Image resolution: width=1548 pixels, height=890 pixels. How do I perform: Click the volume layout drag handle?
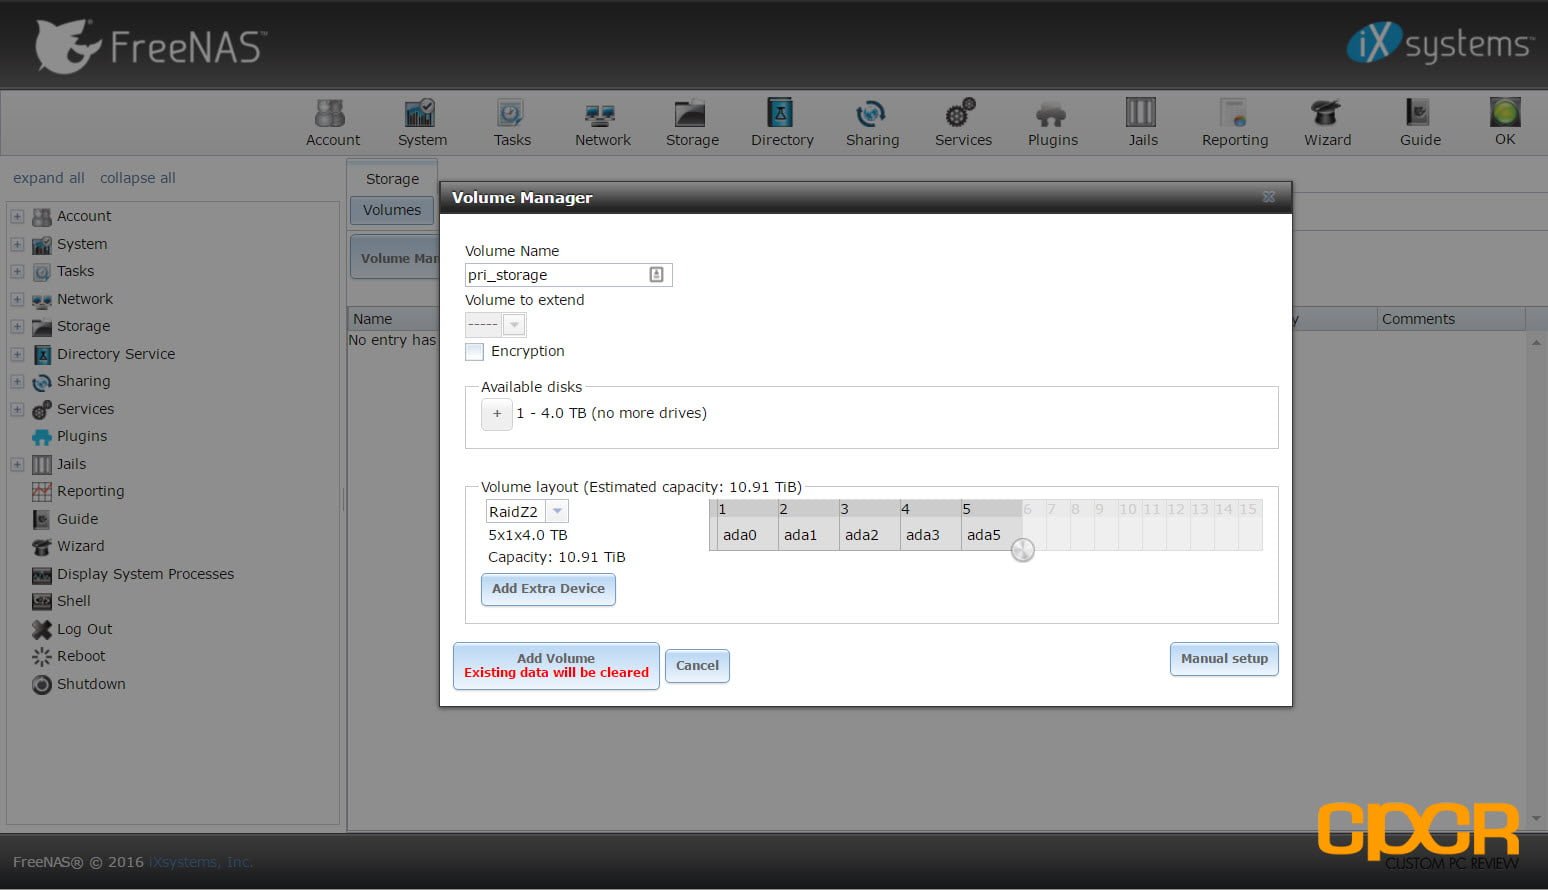1022,550
